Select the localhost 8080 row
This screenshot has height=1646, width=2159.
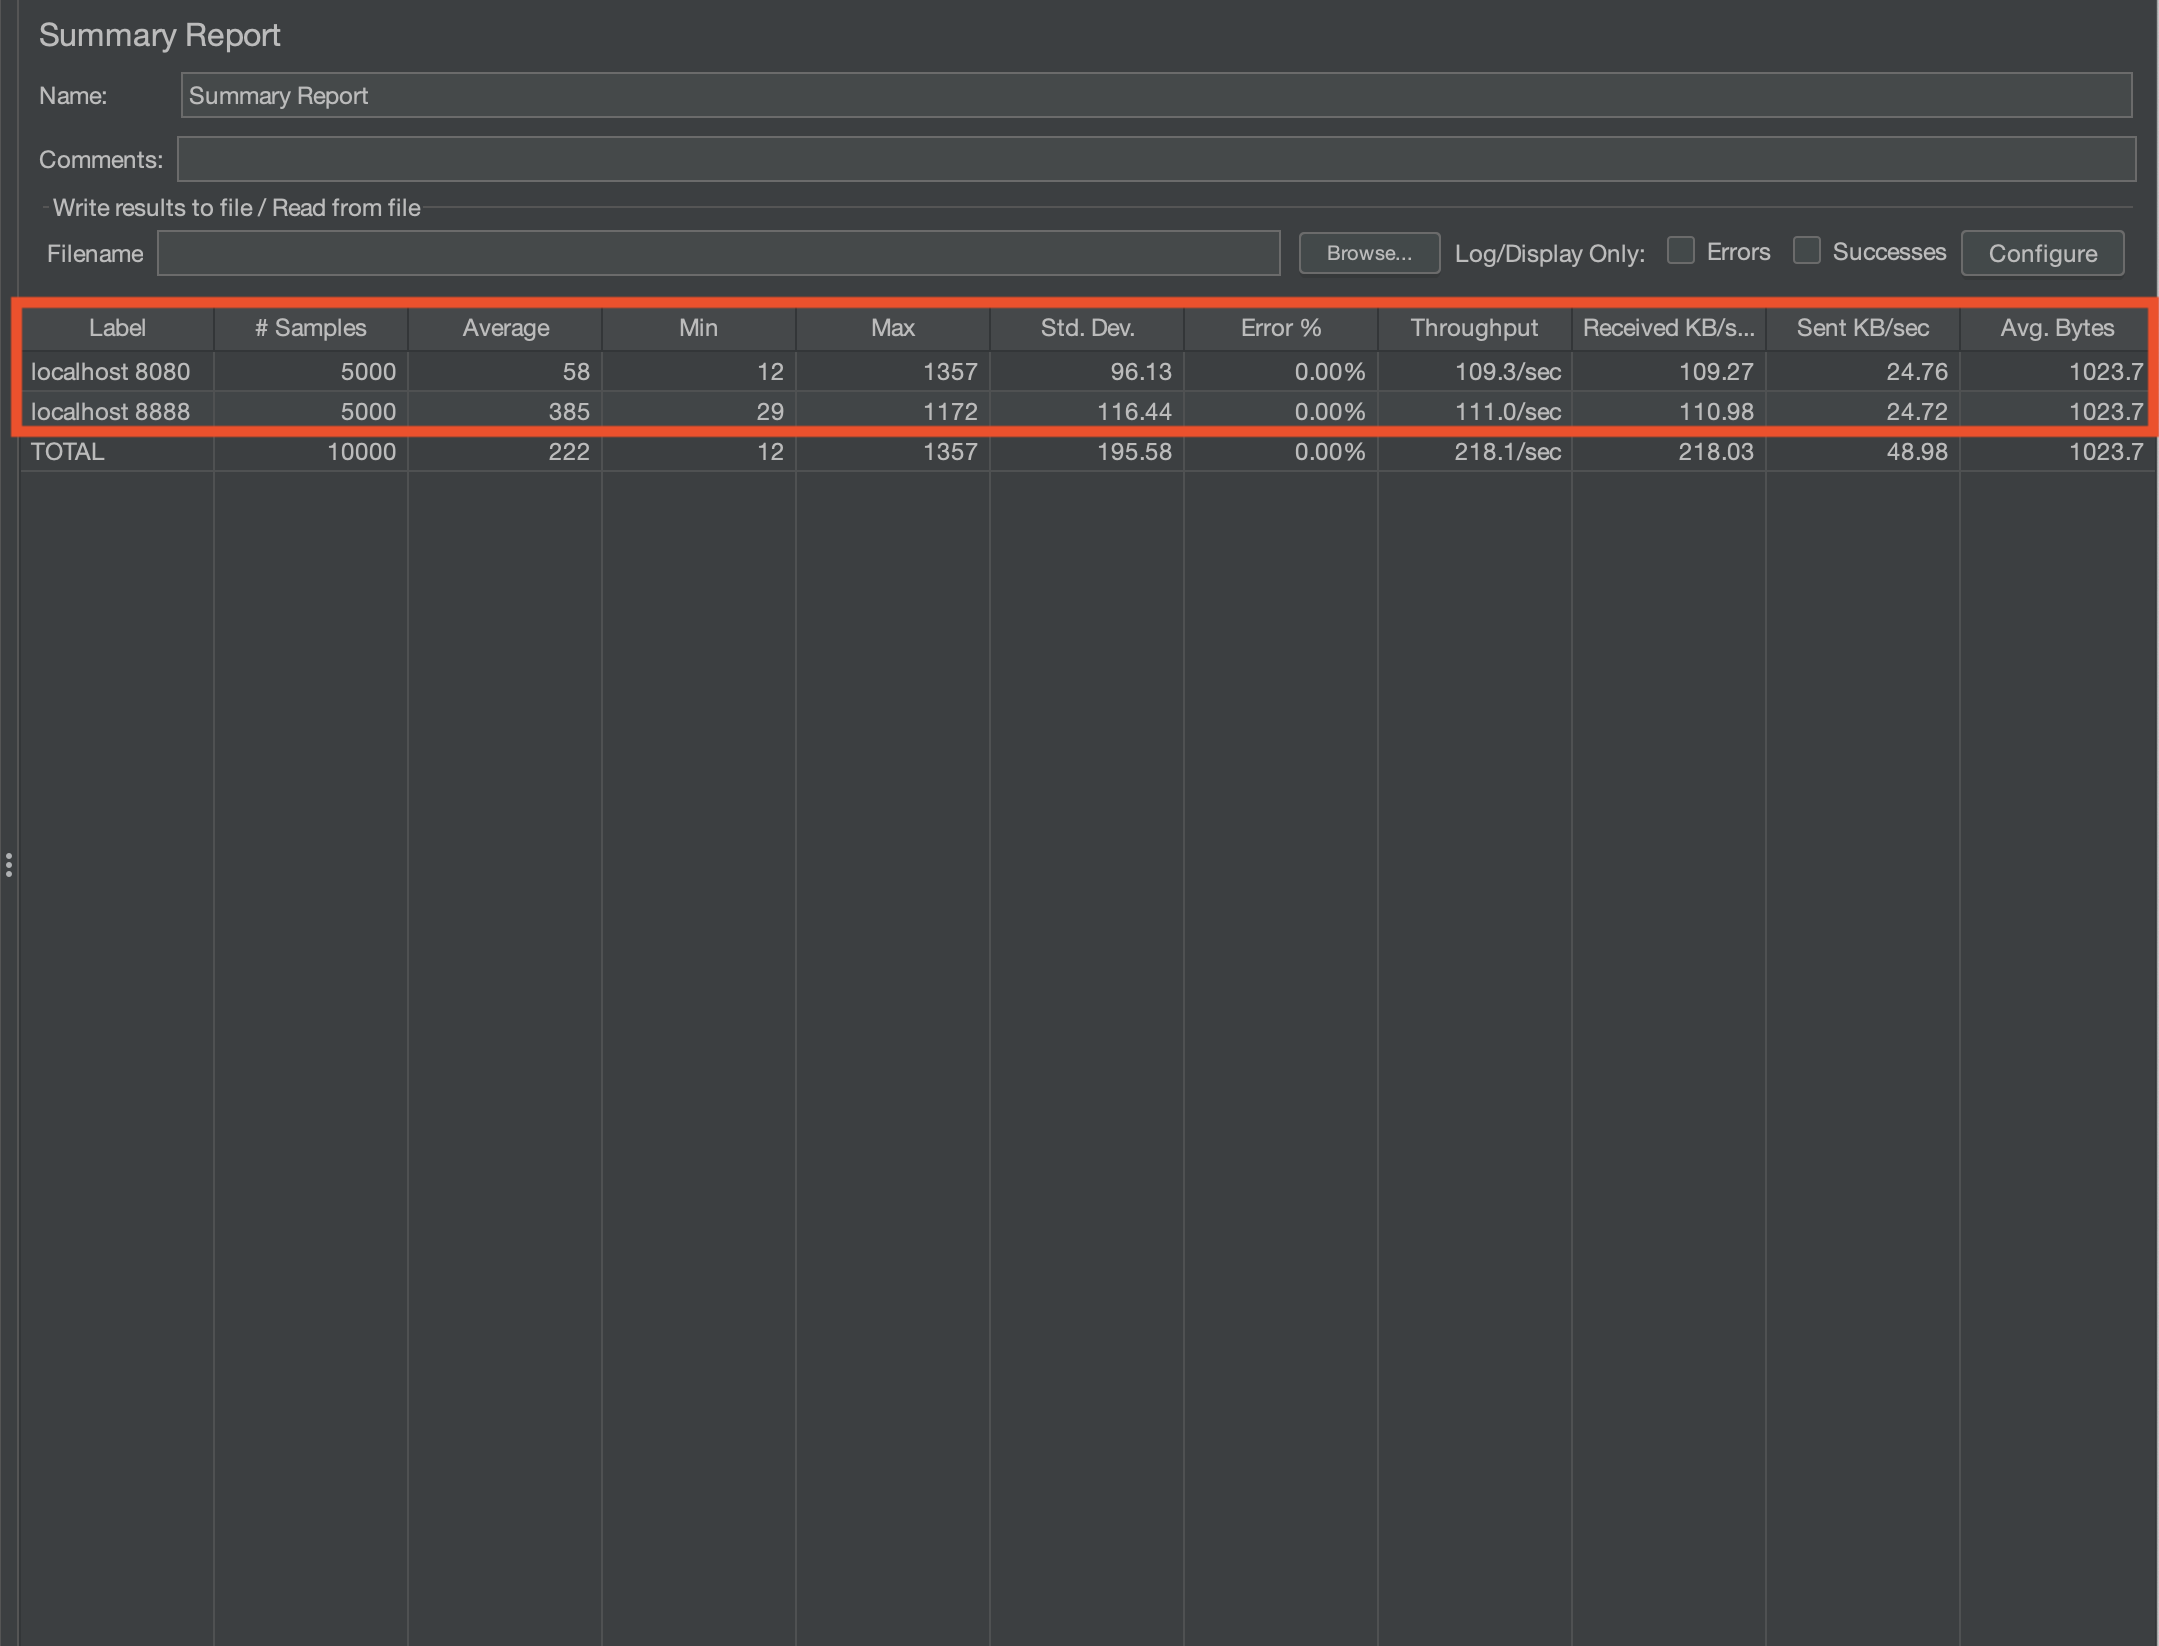tap(110, 372)
